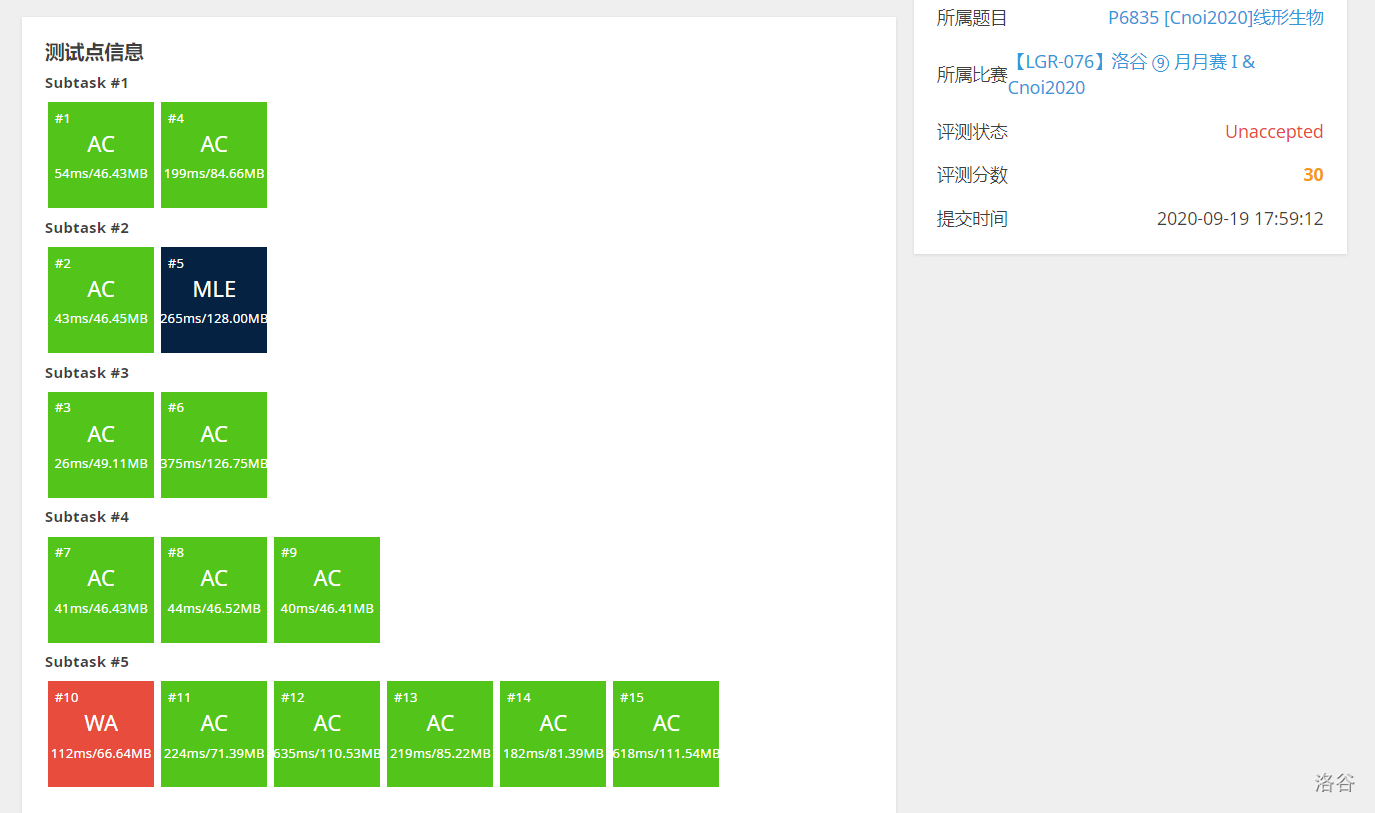Open test case #12 AC tile
The image size is (1375, 813).
pos(327,734)
